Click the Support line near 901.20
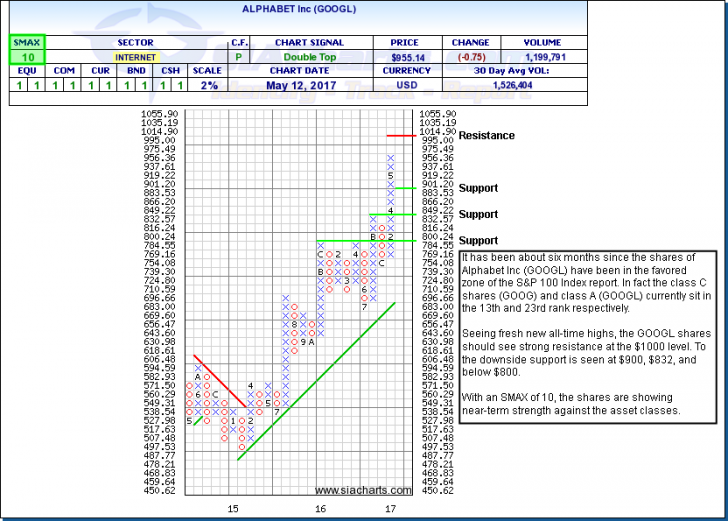 click(x=406, y=188)
